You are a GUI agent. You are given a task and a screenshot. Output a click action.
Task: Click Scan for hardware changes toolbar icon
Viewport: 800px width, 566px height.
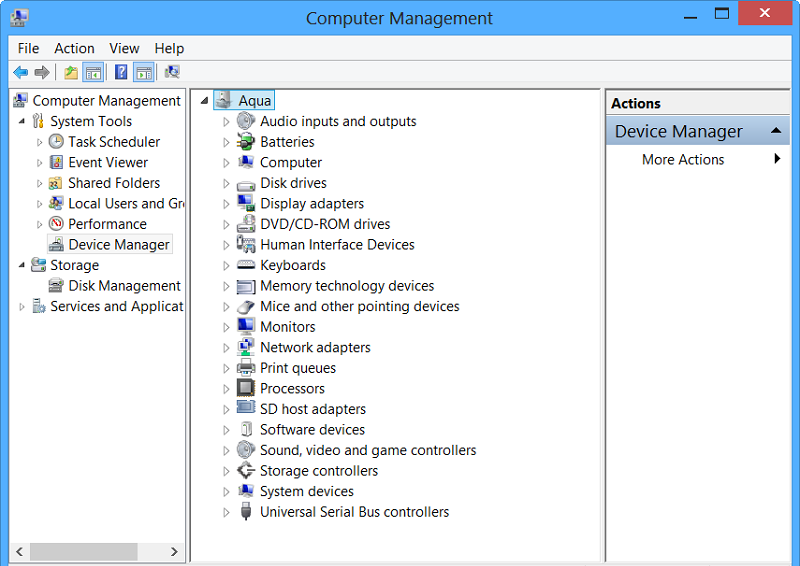[172, 72]
